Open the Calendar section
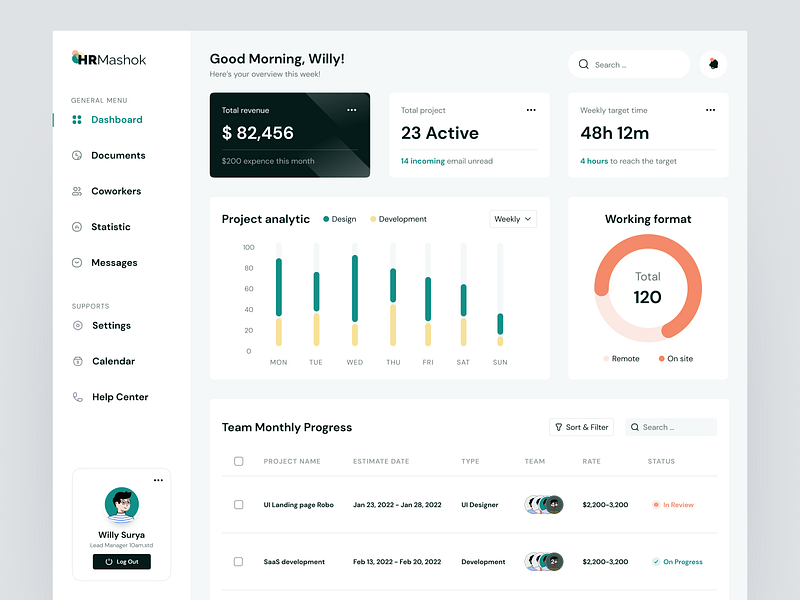The image size is (800, 600). [x=112, y=361]
